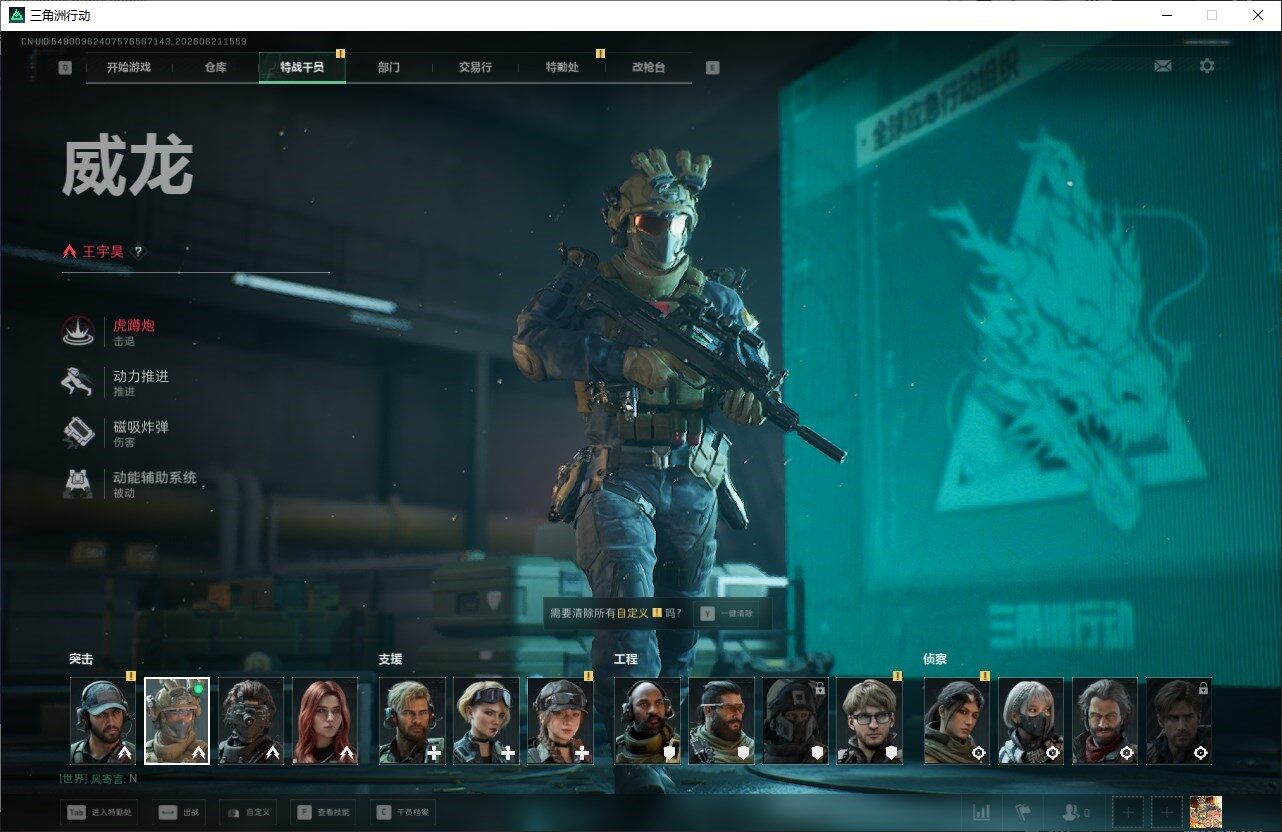Open the help question mark beside 王宇昊

tap(138, 252)
